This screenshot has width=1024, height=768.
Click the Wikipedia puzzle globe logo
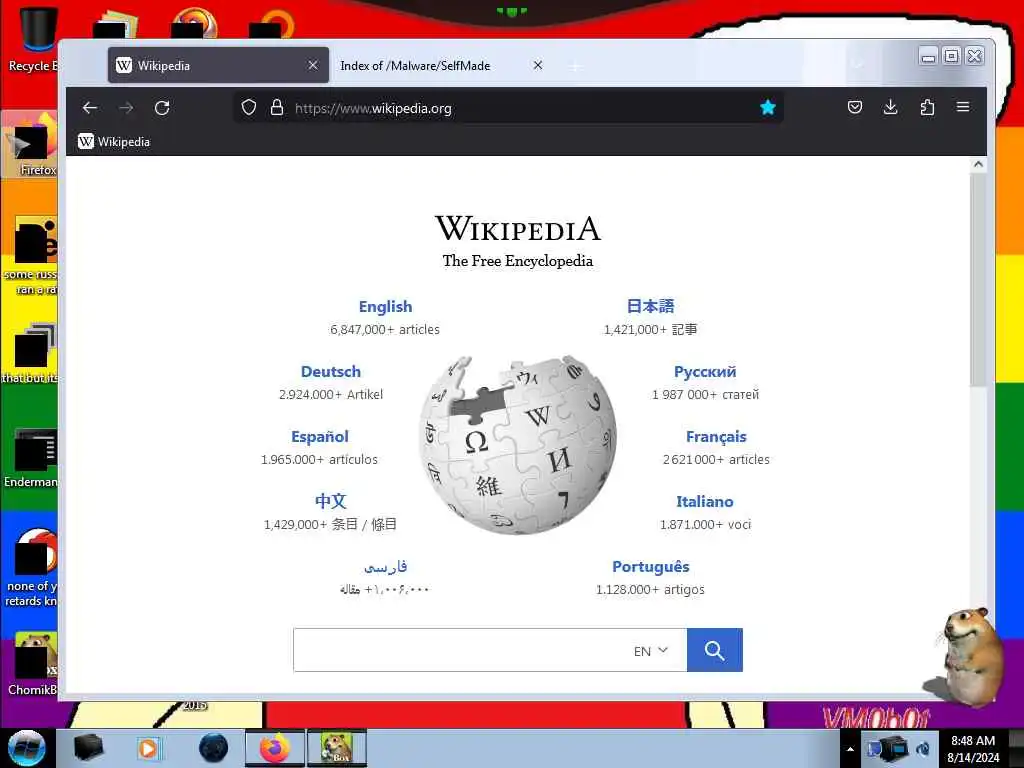517,445
